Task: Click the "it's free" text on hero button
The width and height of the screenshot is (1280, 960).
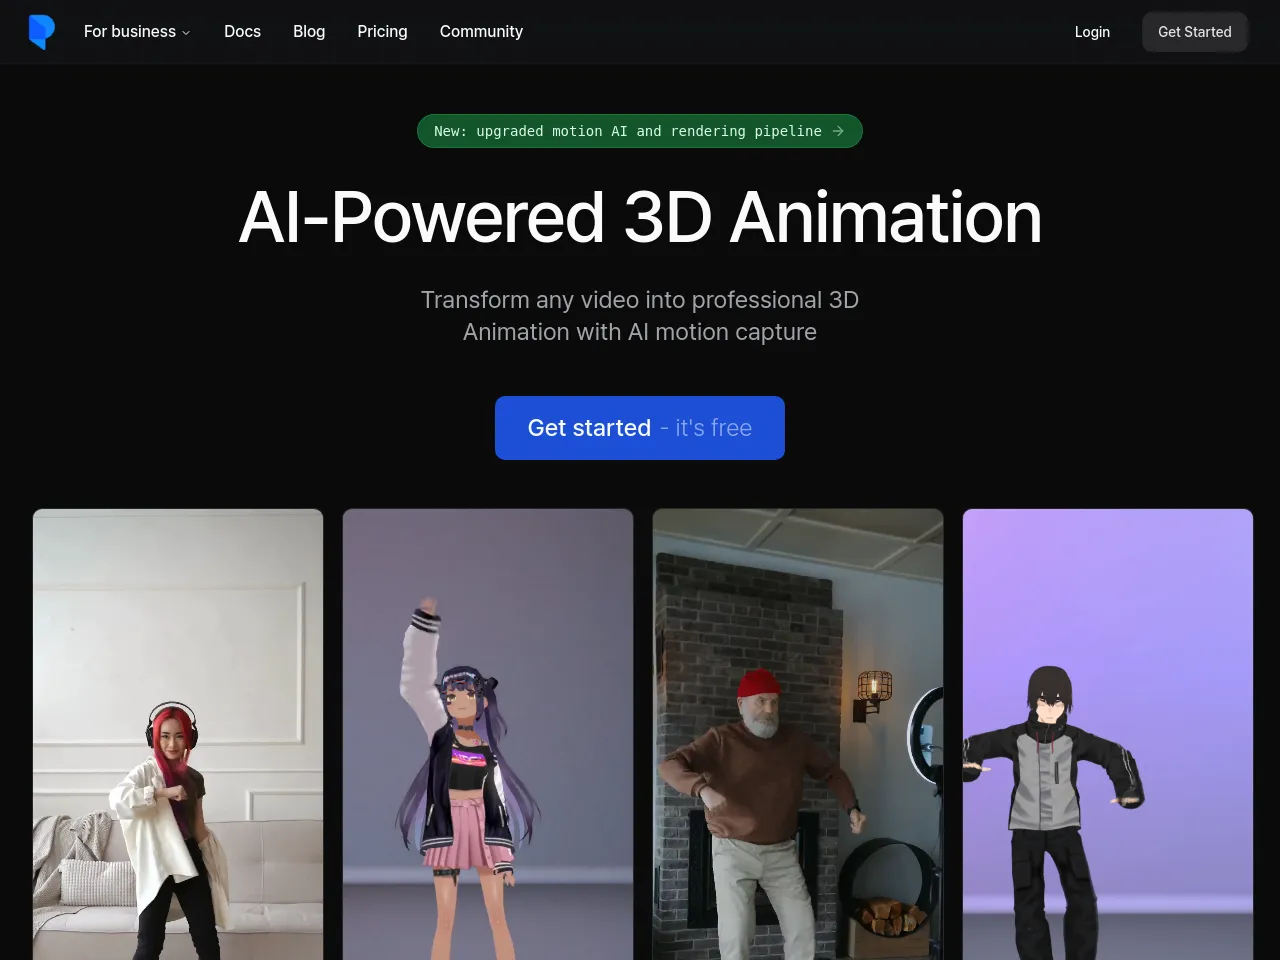Action: (713, 428)
